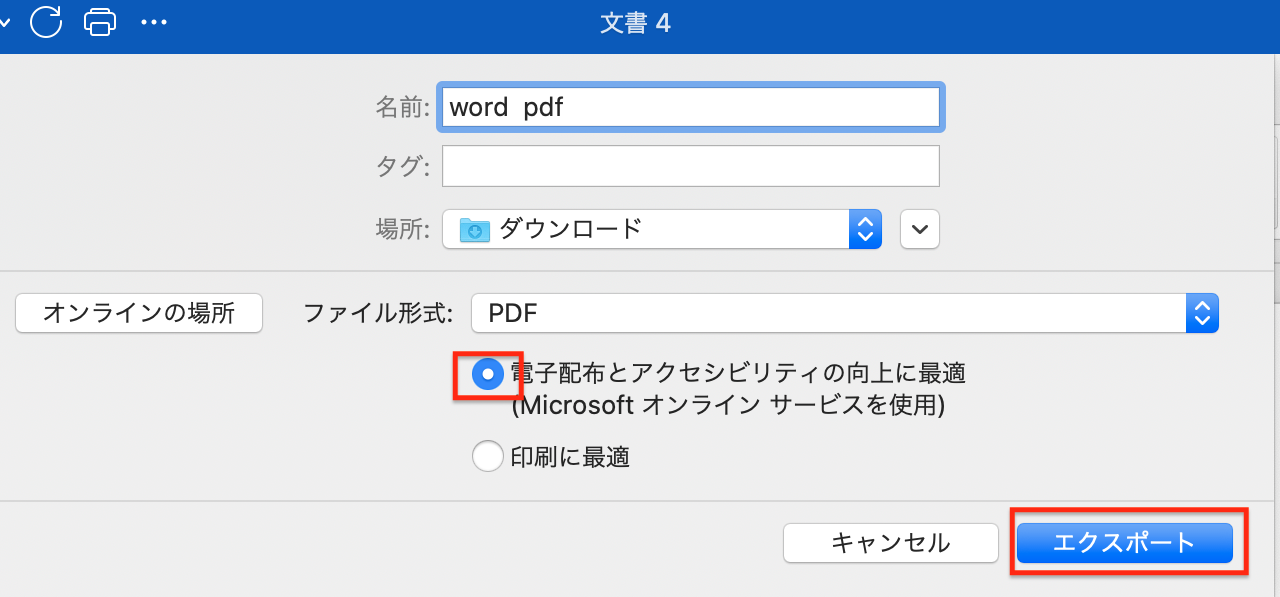
Task: Click into the 名前 filename field
Action: point(691,107)
